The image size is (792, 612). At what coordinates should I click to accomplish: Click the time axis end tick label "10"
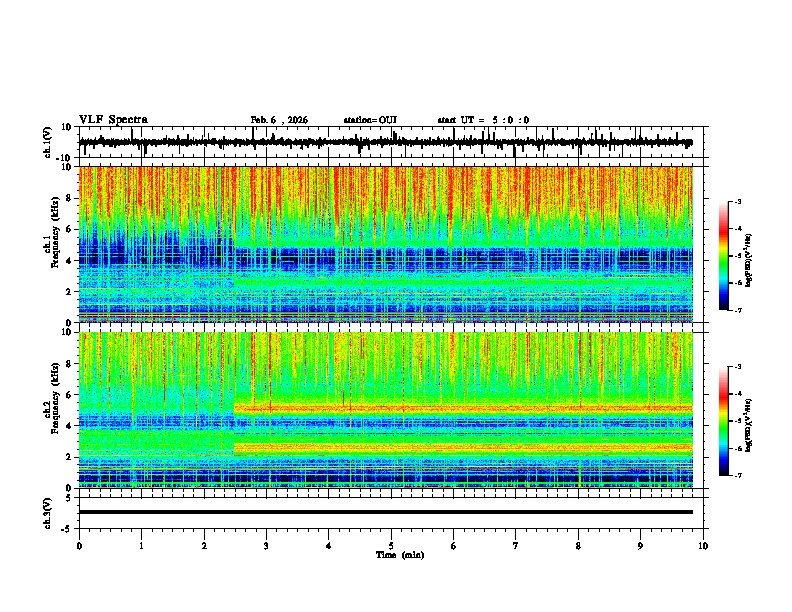click(x=703, y=546)
